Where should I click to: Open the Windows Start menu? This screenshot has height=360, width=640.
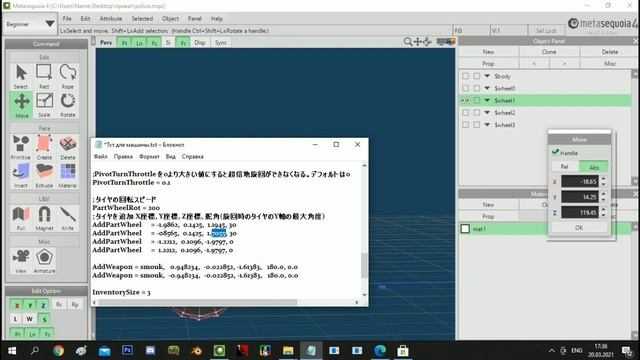point(12,351)
